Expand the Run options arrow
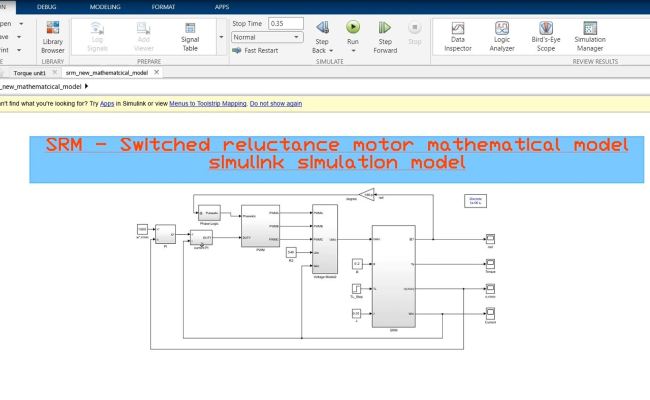650x400 pixels. point(353,51)
